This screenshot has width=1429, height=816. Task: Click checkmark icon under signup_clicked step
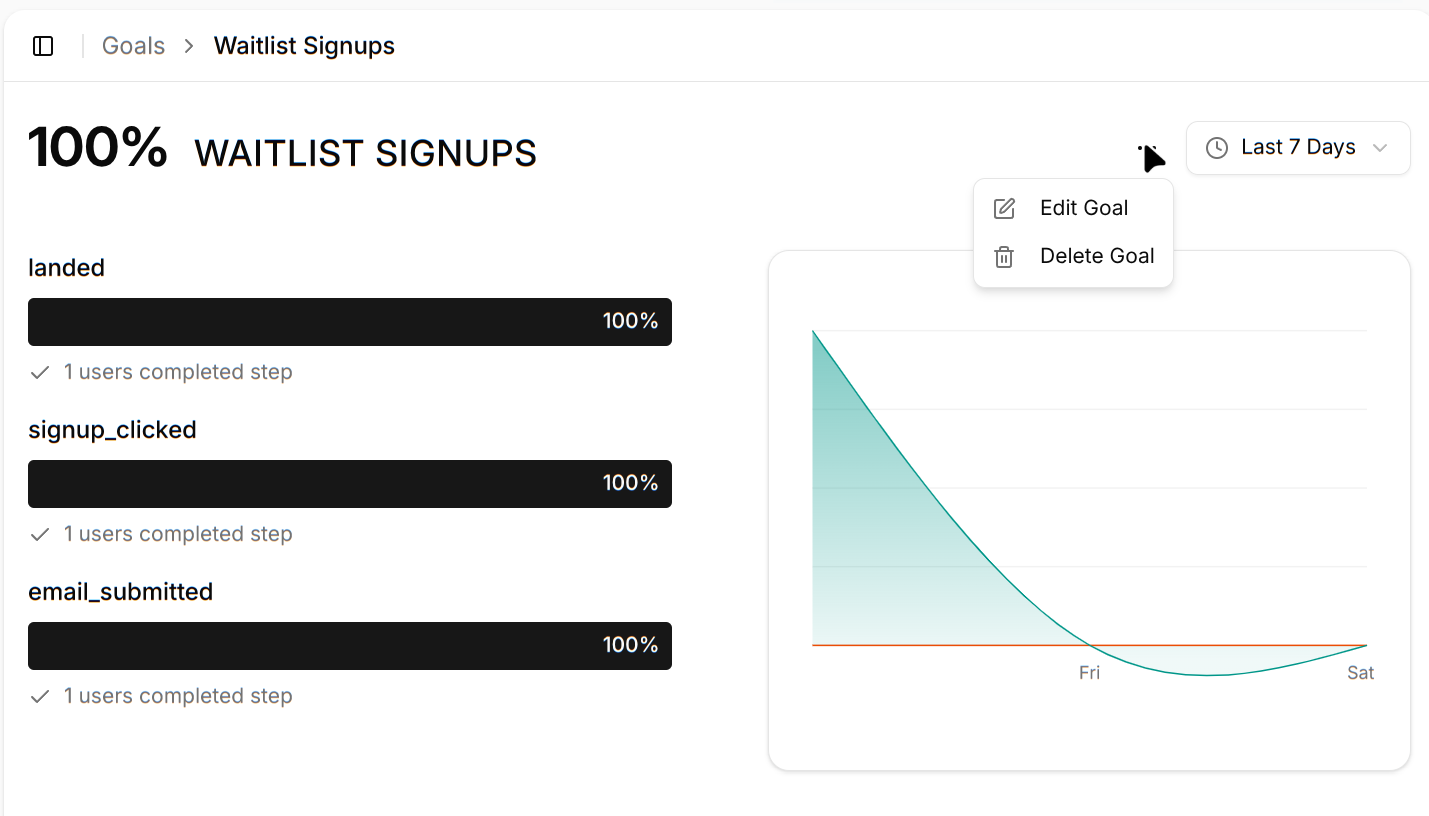pos(40,535)
